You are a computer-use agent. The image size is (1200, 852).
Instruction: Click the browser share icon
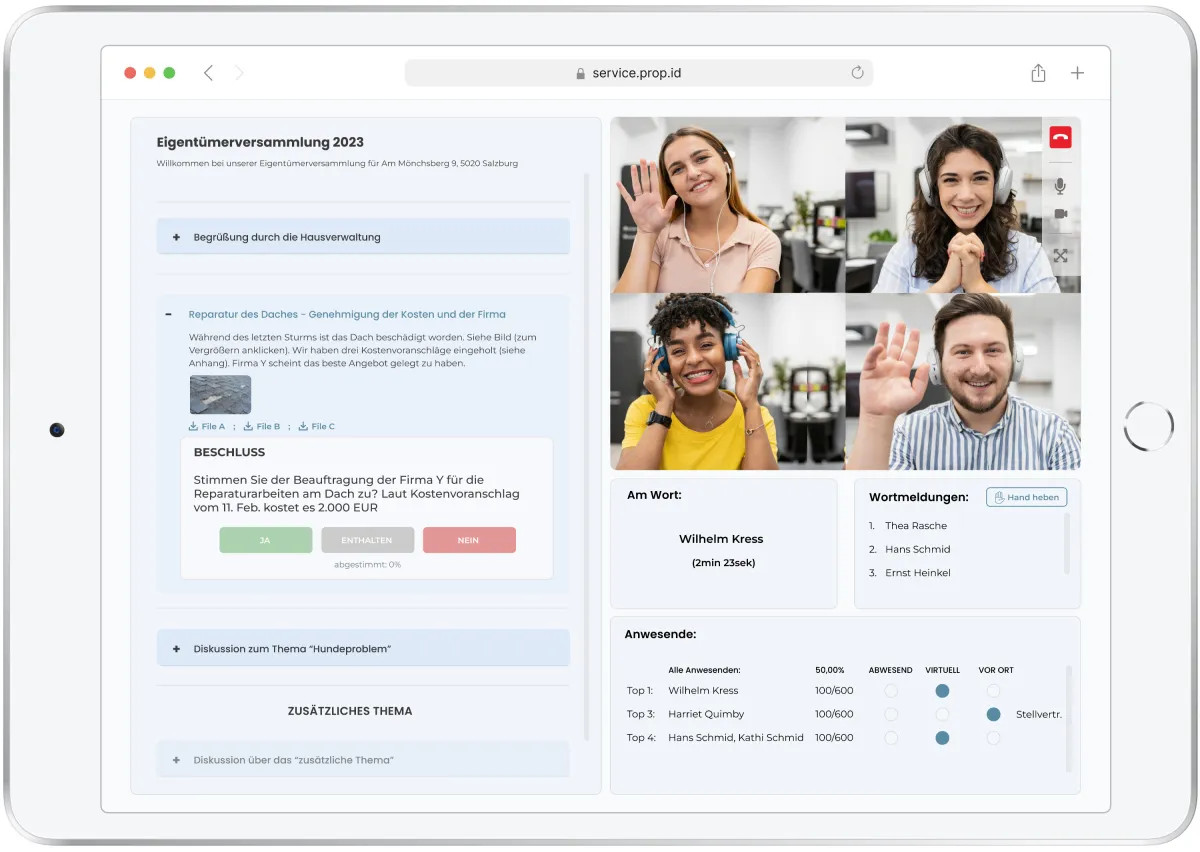(1038, 73)
